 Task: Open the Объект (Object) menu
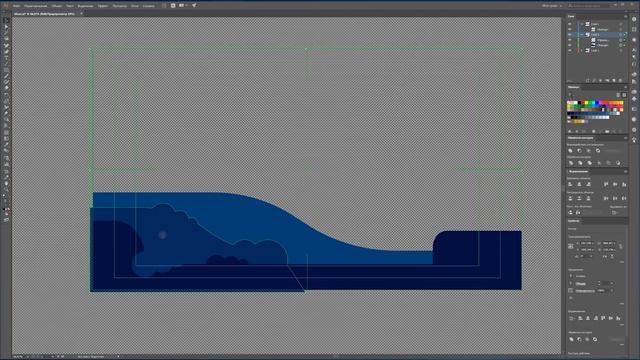coord(56,6)
